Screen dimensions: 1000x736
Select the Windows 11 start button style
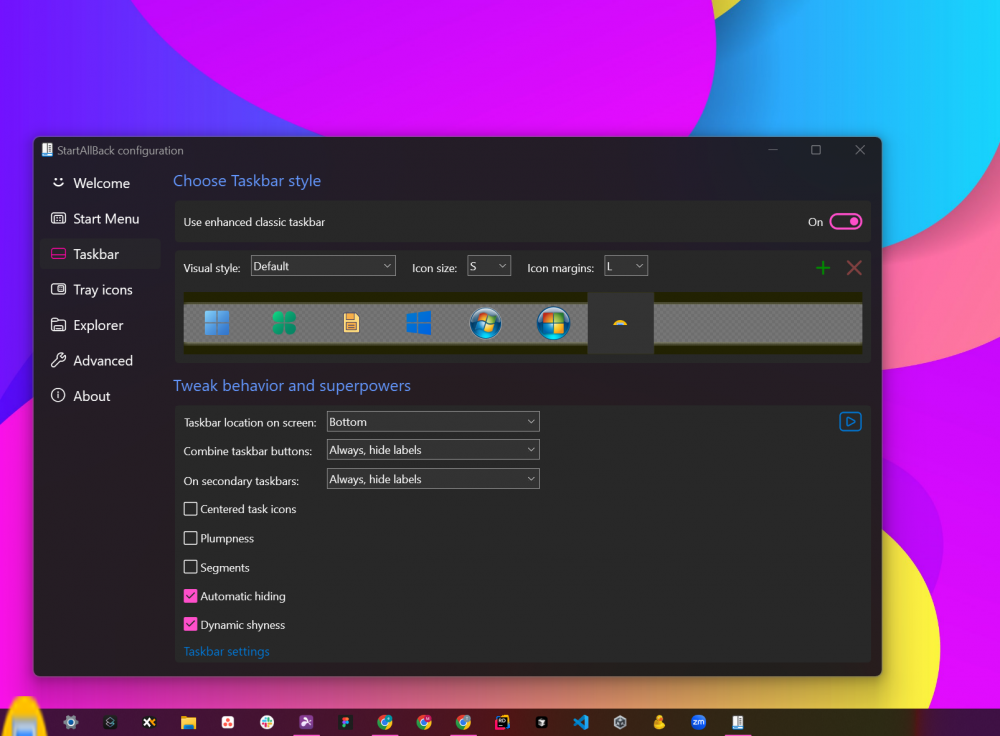pyautogui.click(x=217, y=323)
